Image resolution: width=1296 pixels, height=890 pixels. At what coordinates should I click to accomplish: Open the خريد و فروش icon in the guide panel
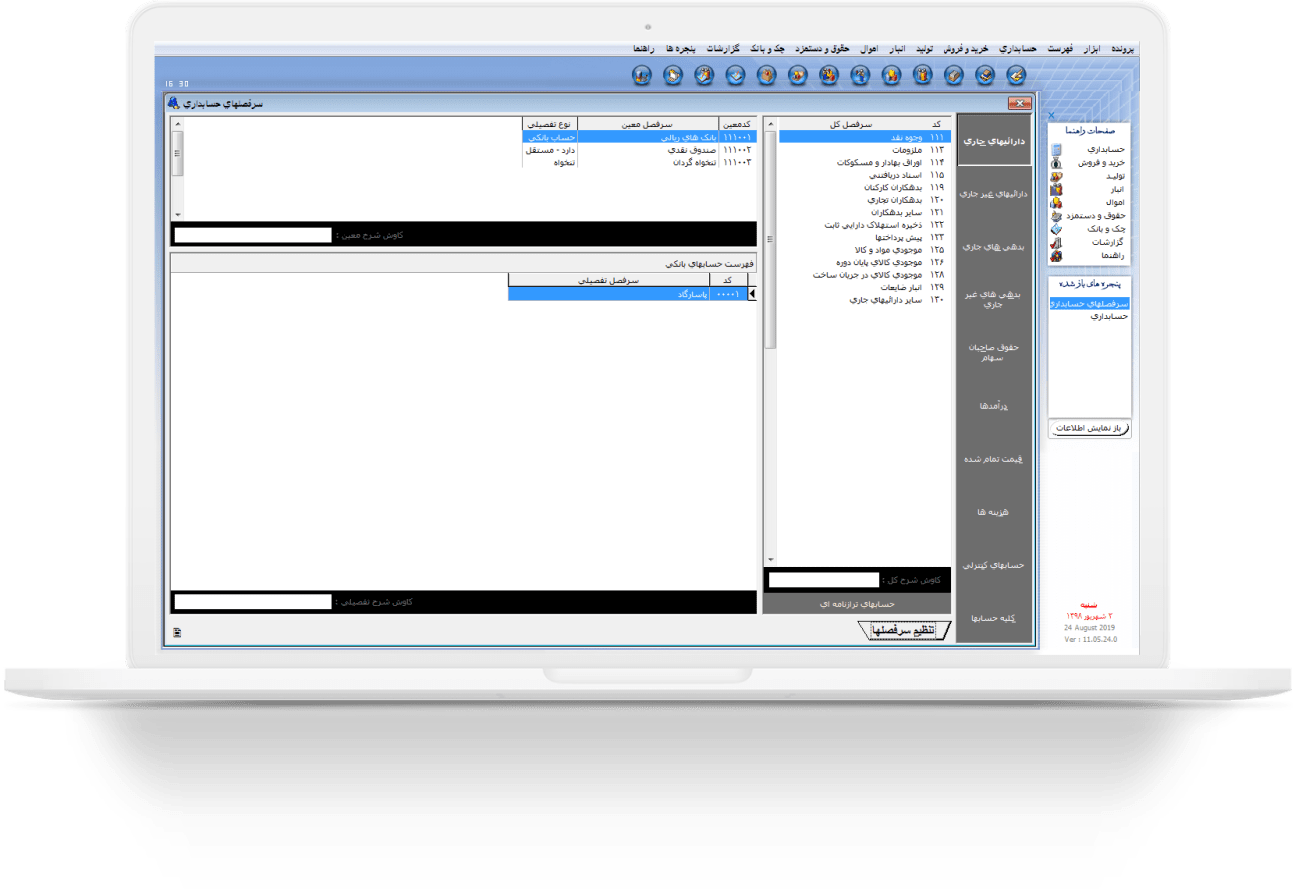tap(1057, 162)
